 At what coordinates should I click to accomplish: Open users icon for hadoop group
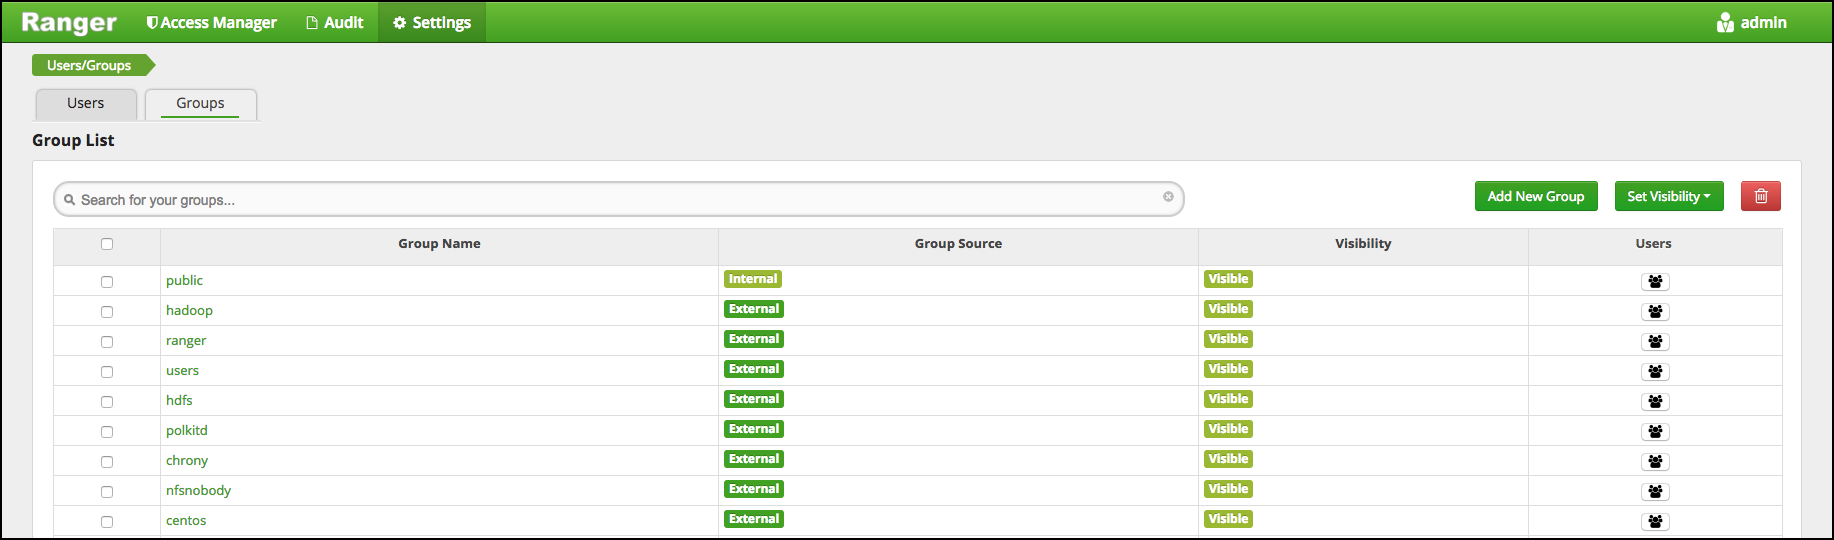point(1655,312)
